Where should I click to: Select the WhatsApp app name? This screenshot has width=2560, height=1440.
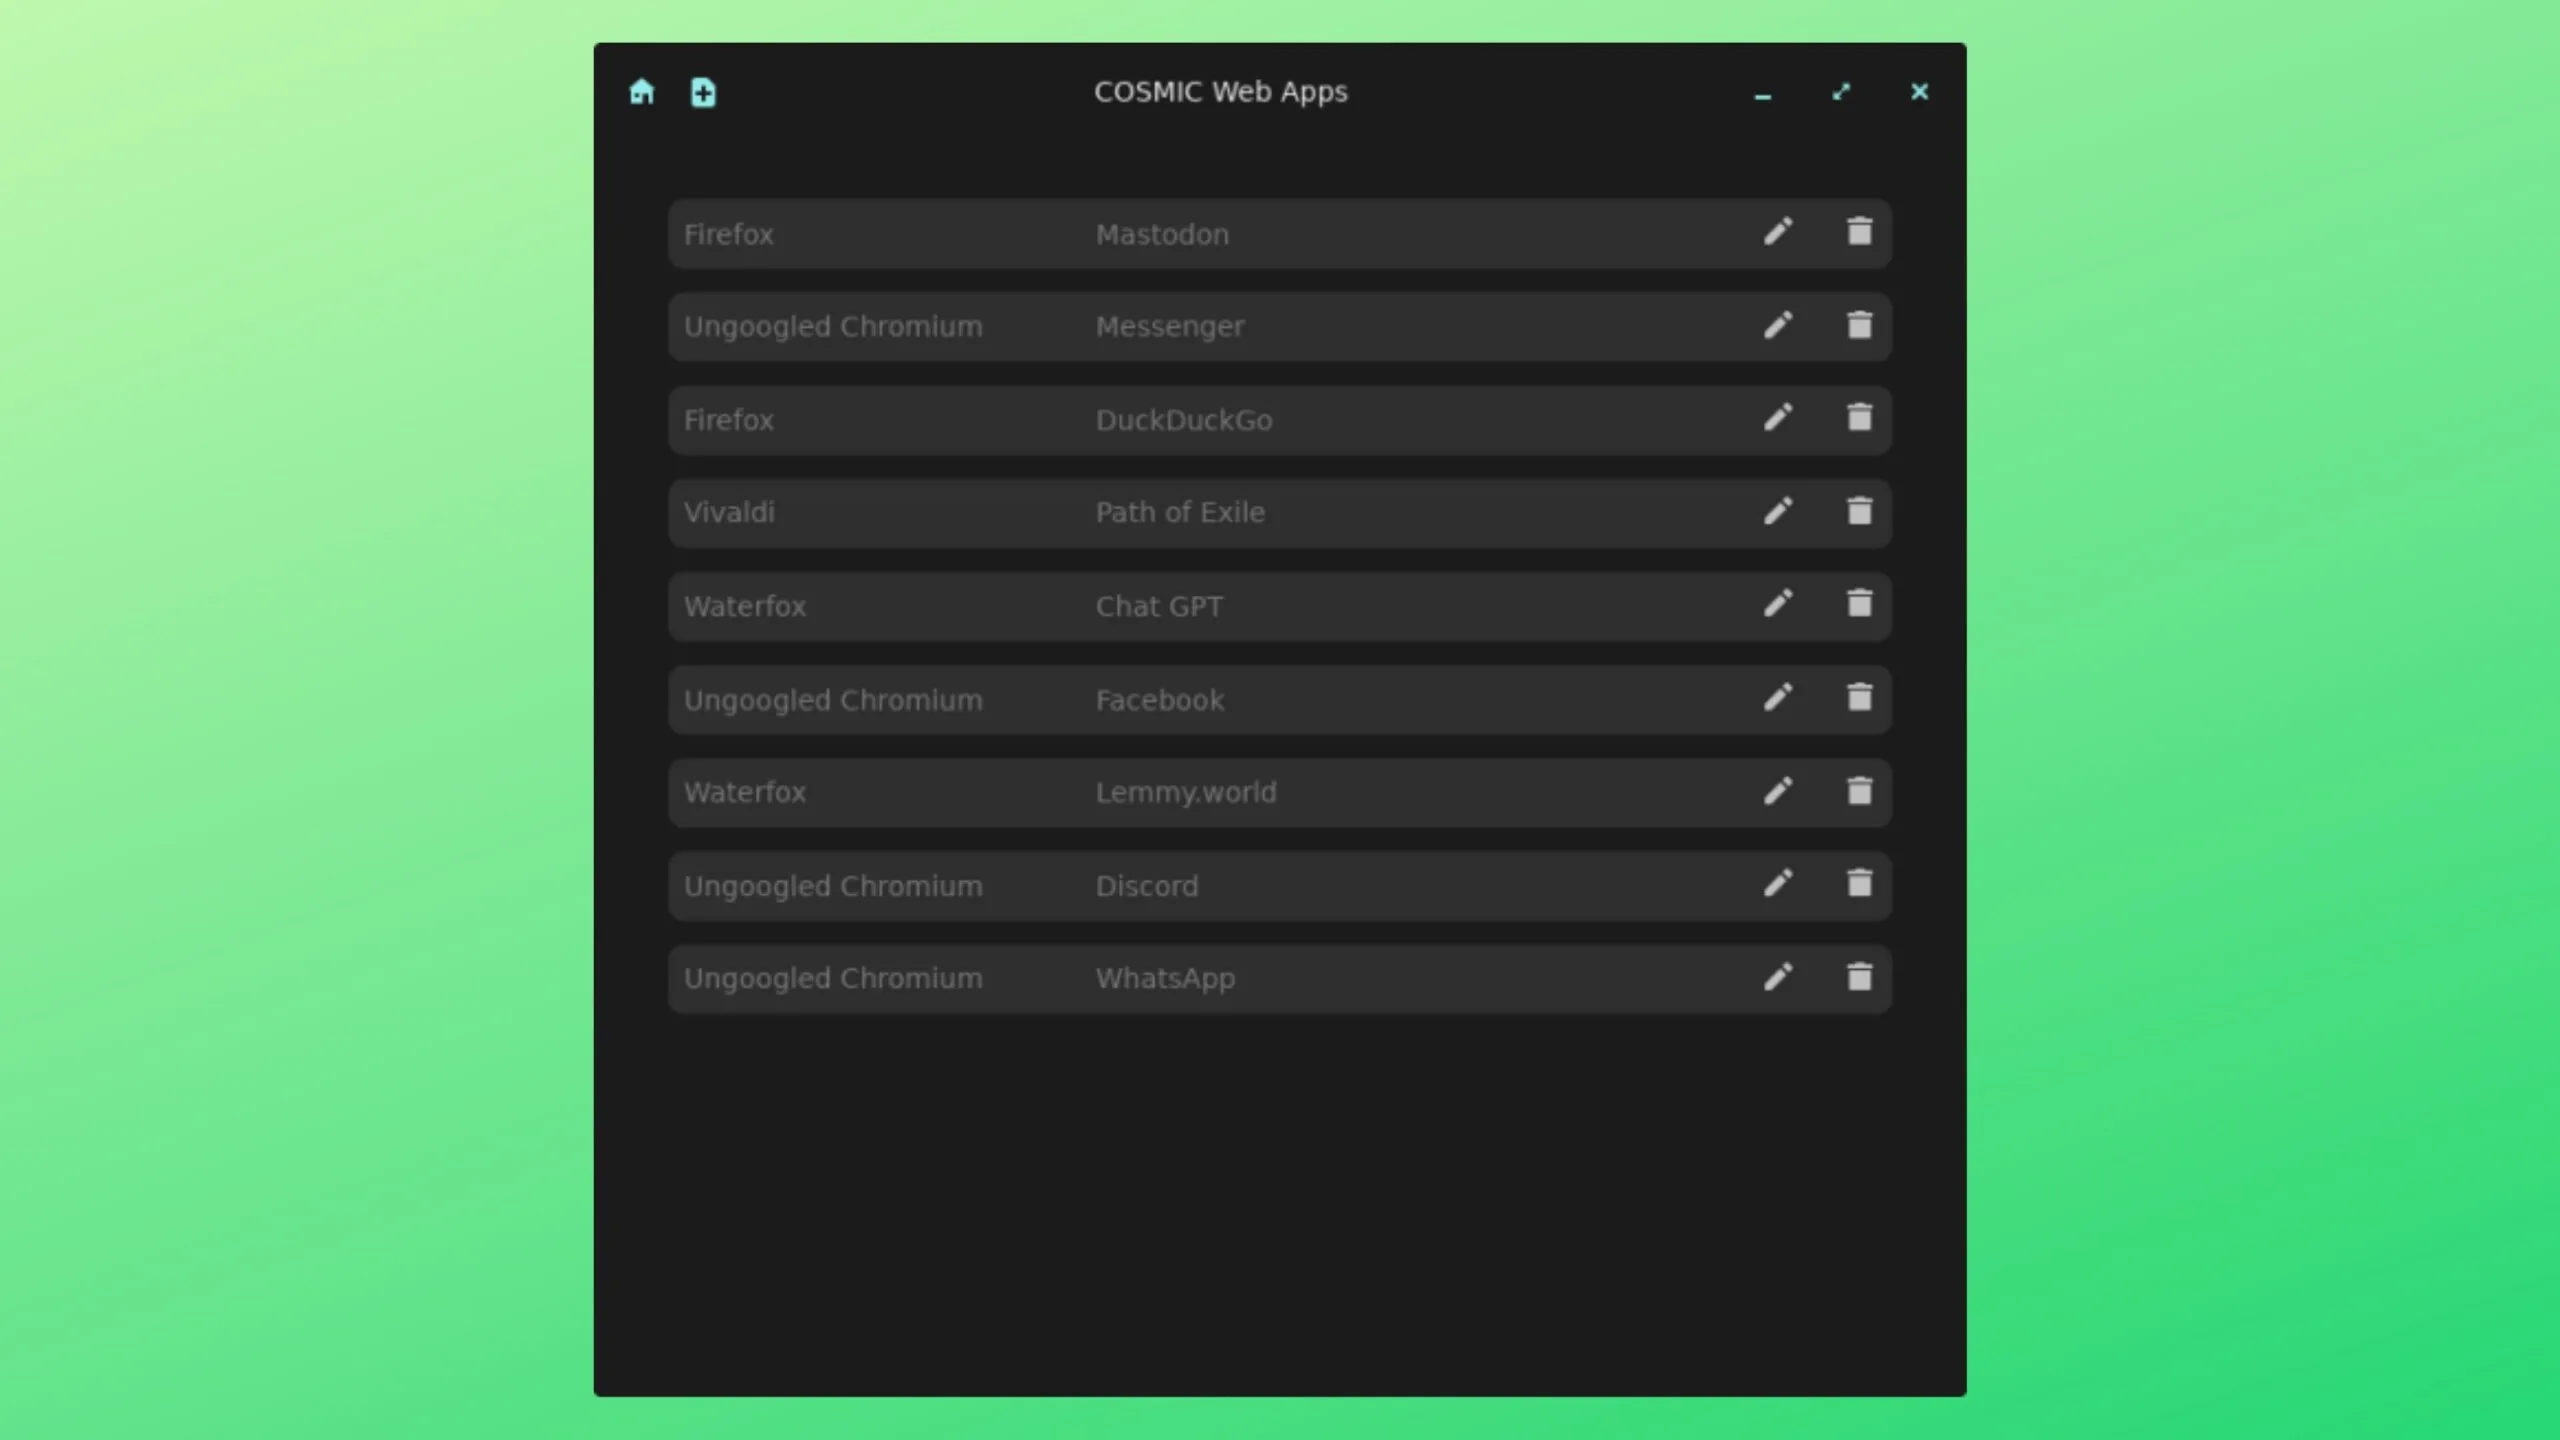point(1165,979)
